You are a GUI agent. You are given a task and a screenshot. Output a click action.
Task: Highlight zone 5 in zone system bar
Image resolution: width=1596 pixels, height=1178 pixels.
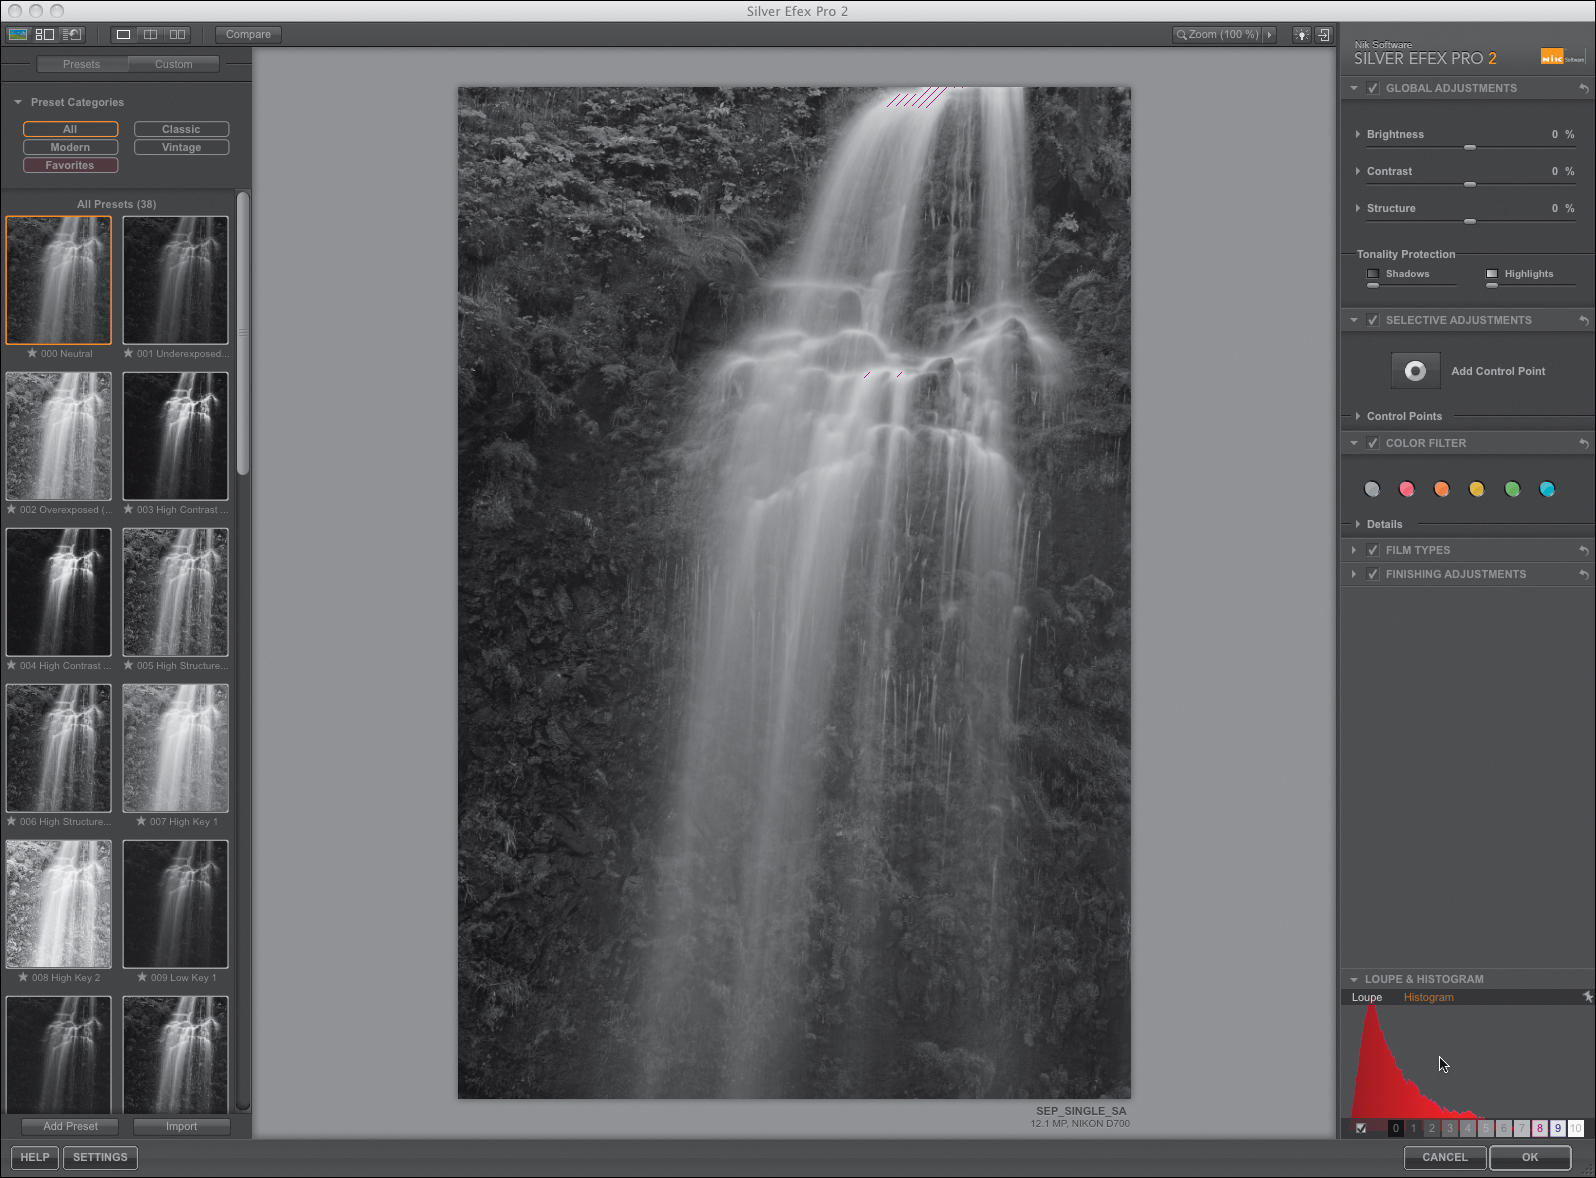[x=1485, y=1128]
